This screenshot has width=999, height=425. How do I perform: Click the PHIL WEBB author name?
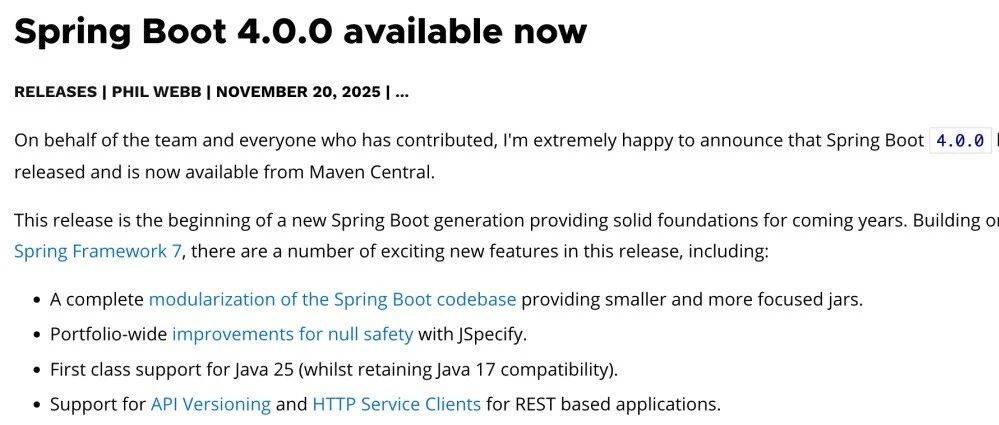[156, 92]
